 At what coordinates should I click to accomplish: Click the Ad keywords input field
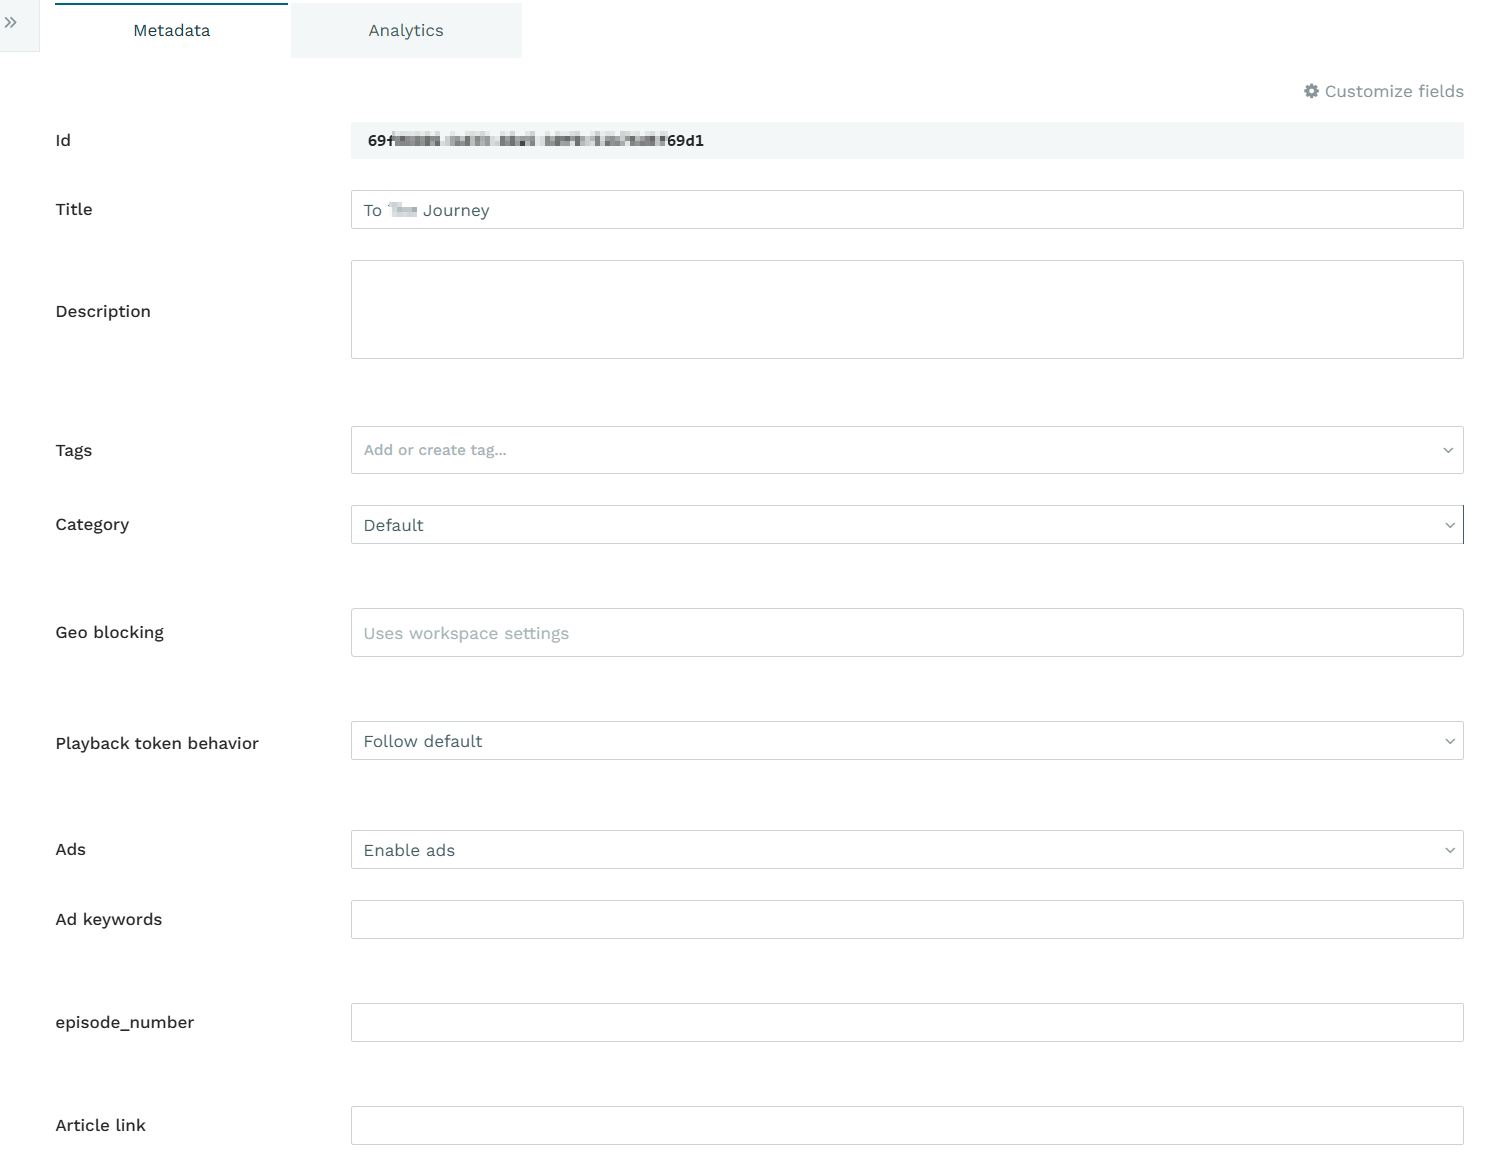907,919
